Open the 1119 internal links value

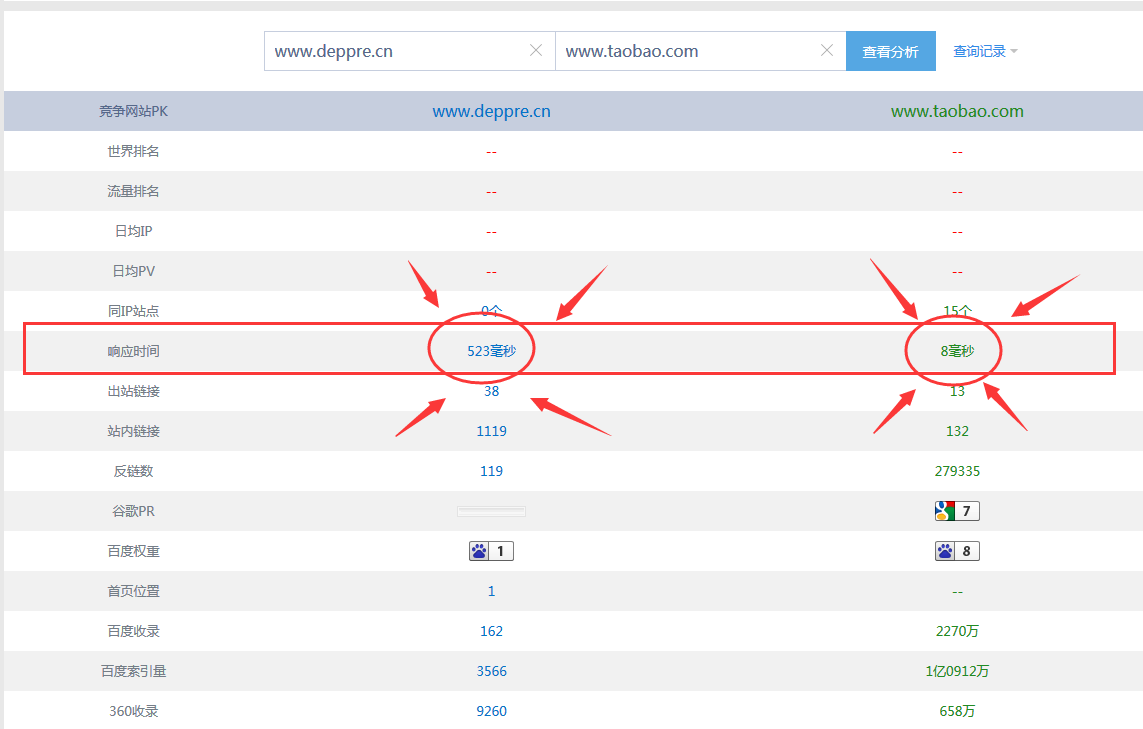coord(491,431)
